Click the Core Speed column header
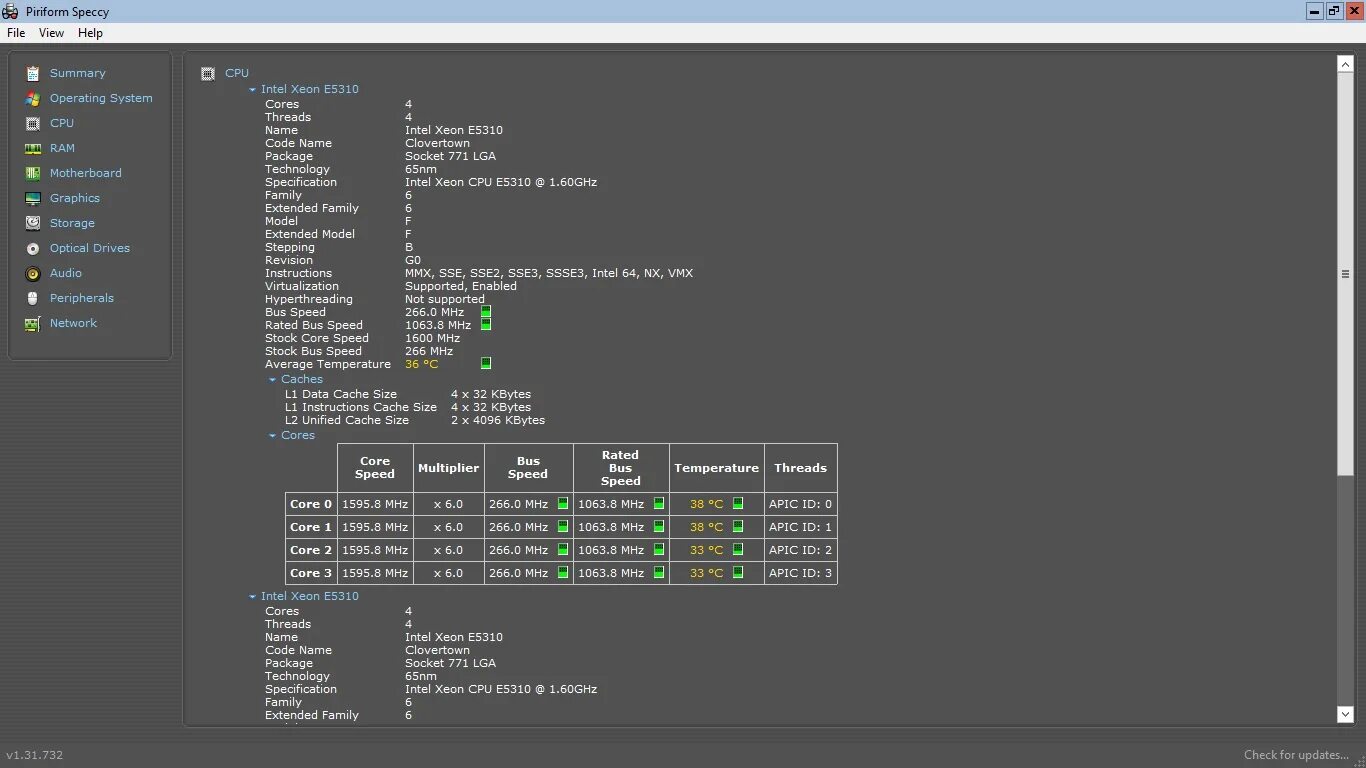The image size is (1366, 768). point(375,467)
